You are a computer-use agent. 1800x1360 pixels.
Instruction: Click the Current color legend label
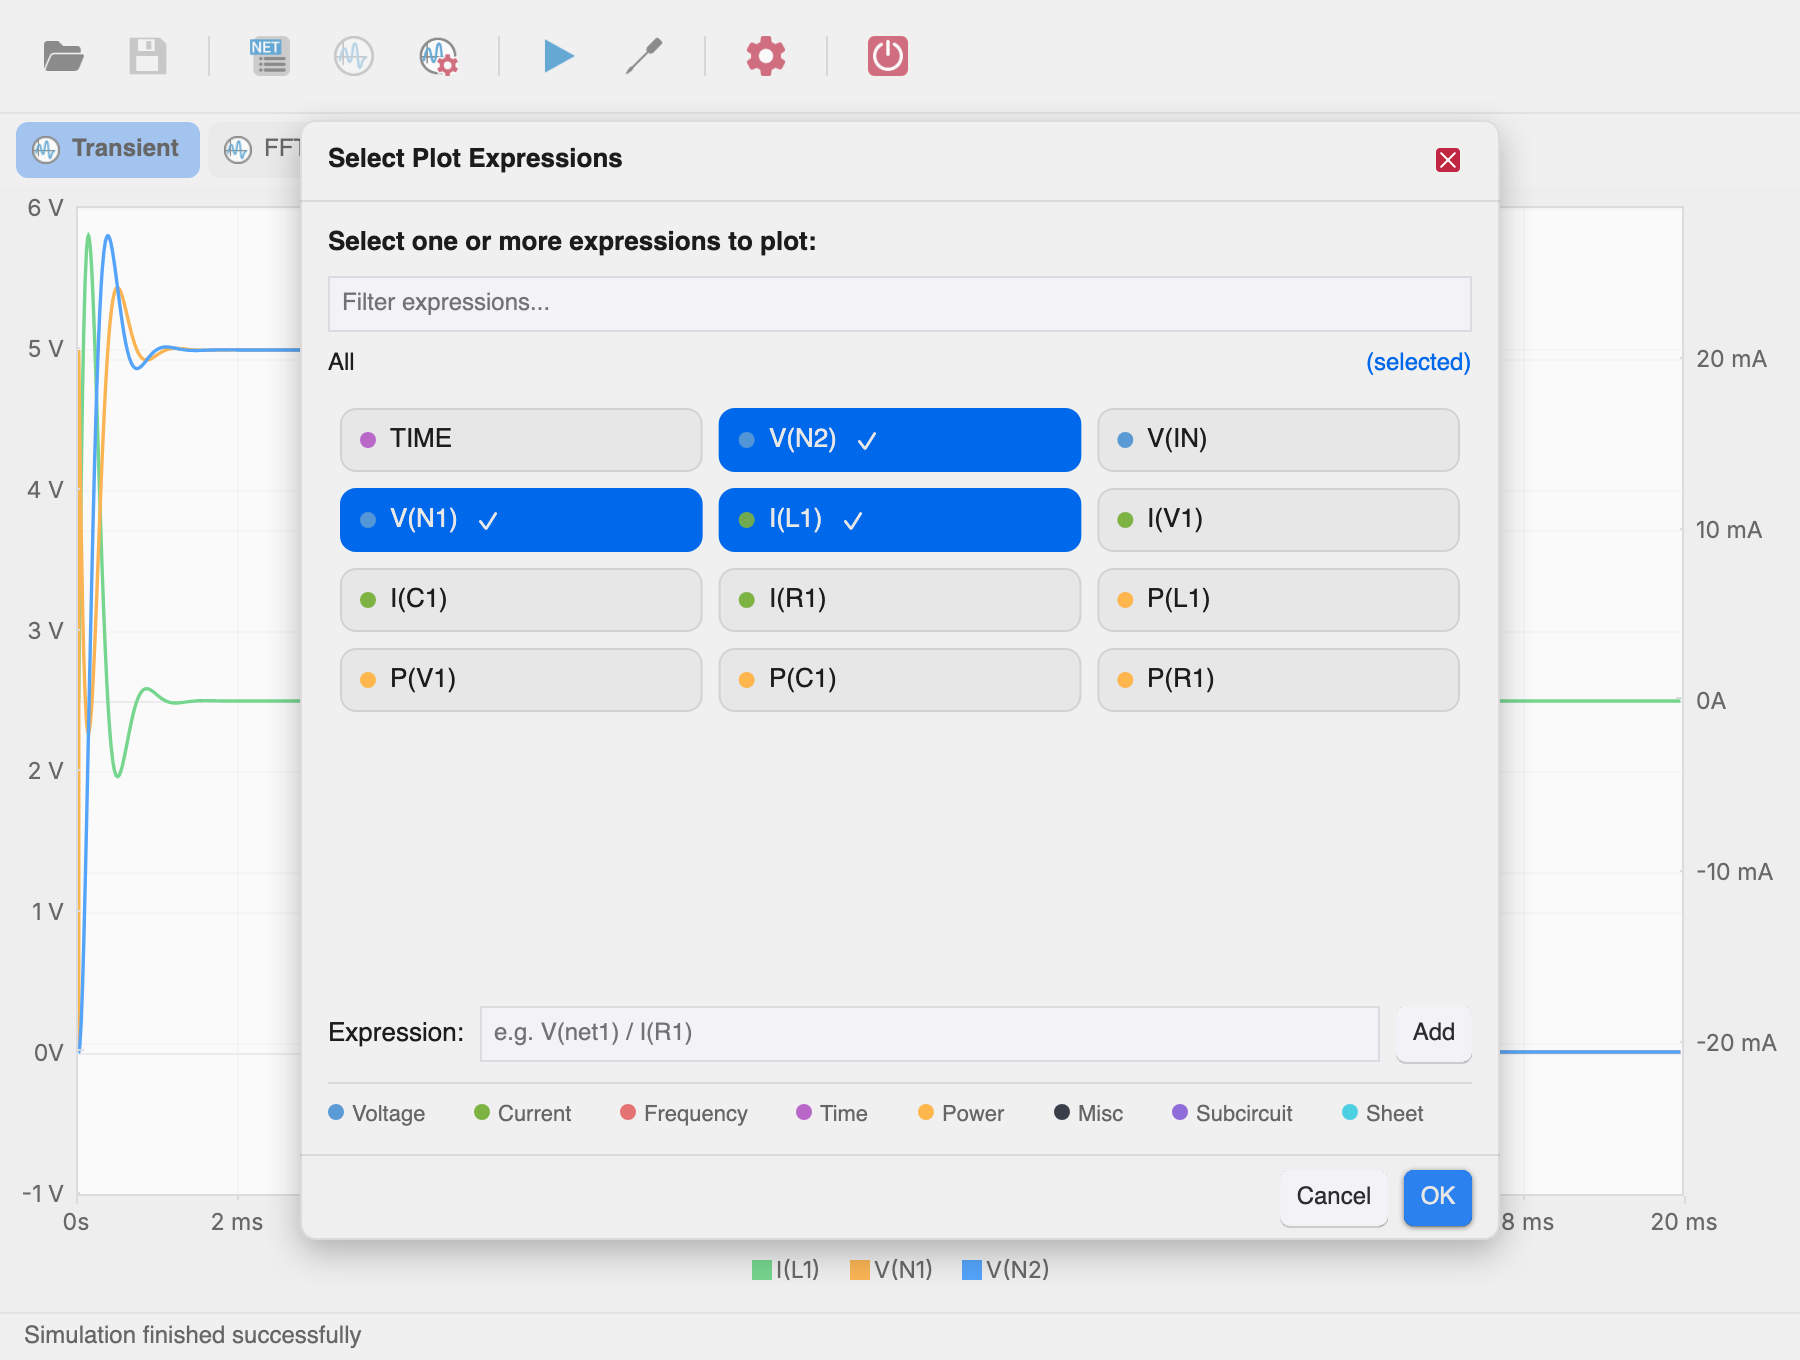point(534,1113)
